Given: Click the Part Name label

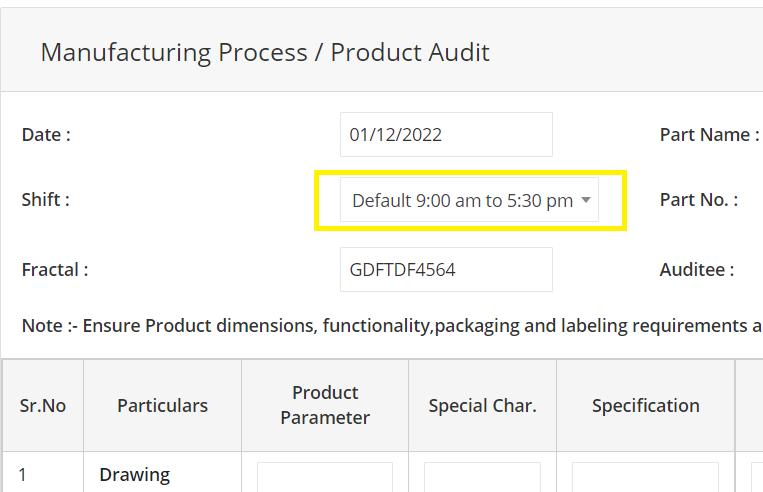Looking at the screenshot, I should pyautogui.click(x=709, y=135).
